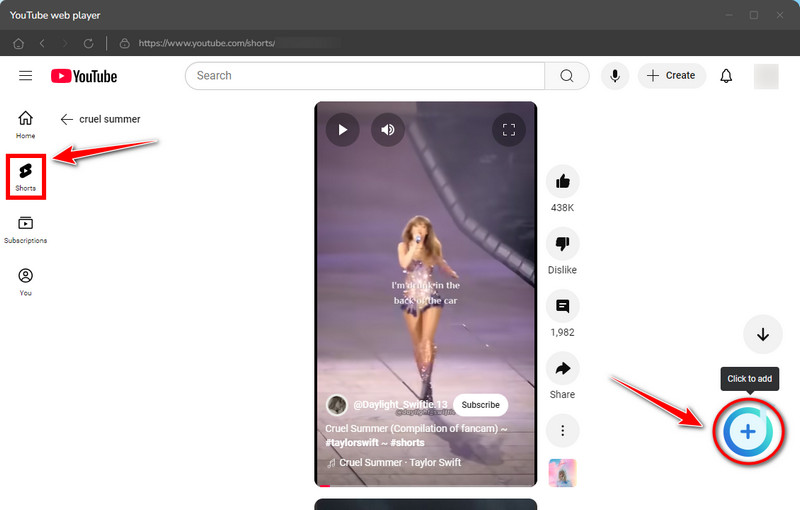The height and width of the screenshot is (510, 800).
Task: Toggle fullscreen on the short
Action: point(509,129)
